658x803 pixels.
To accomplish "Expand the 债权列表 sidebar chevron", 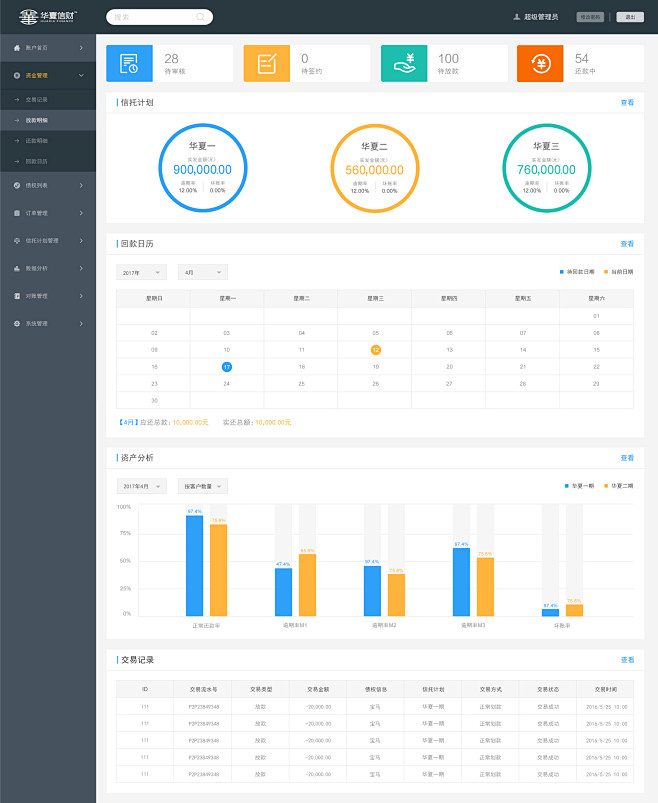I will 81,185.
